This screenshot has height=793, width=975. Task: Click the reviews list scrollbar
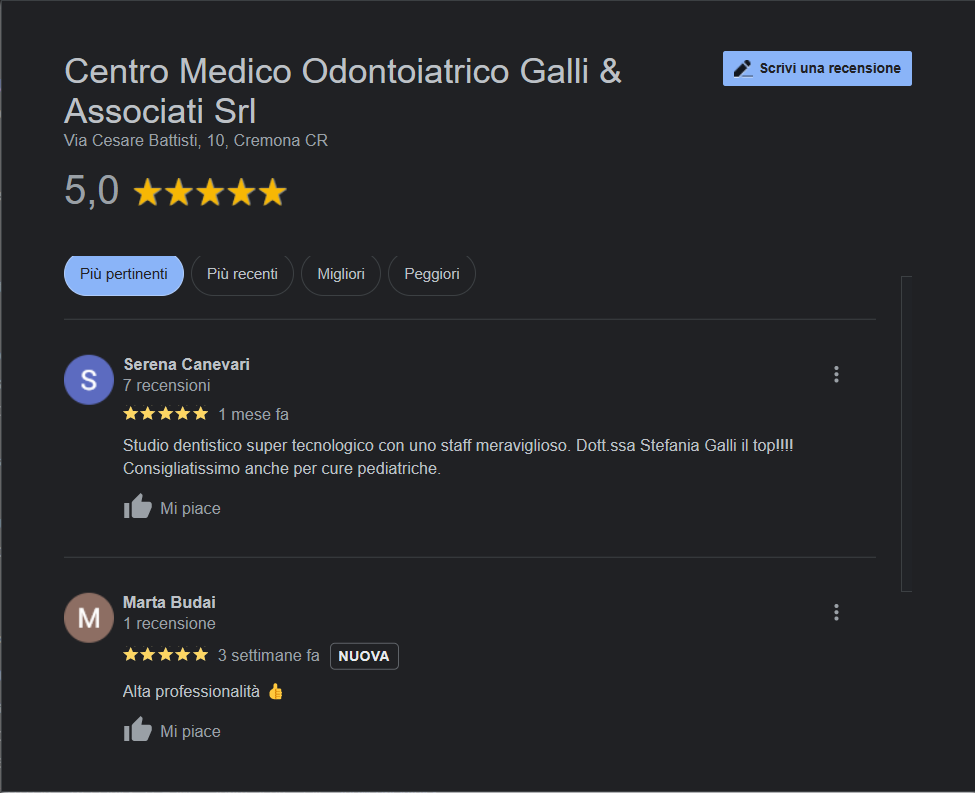pos(906,434)
